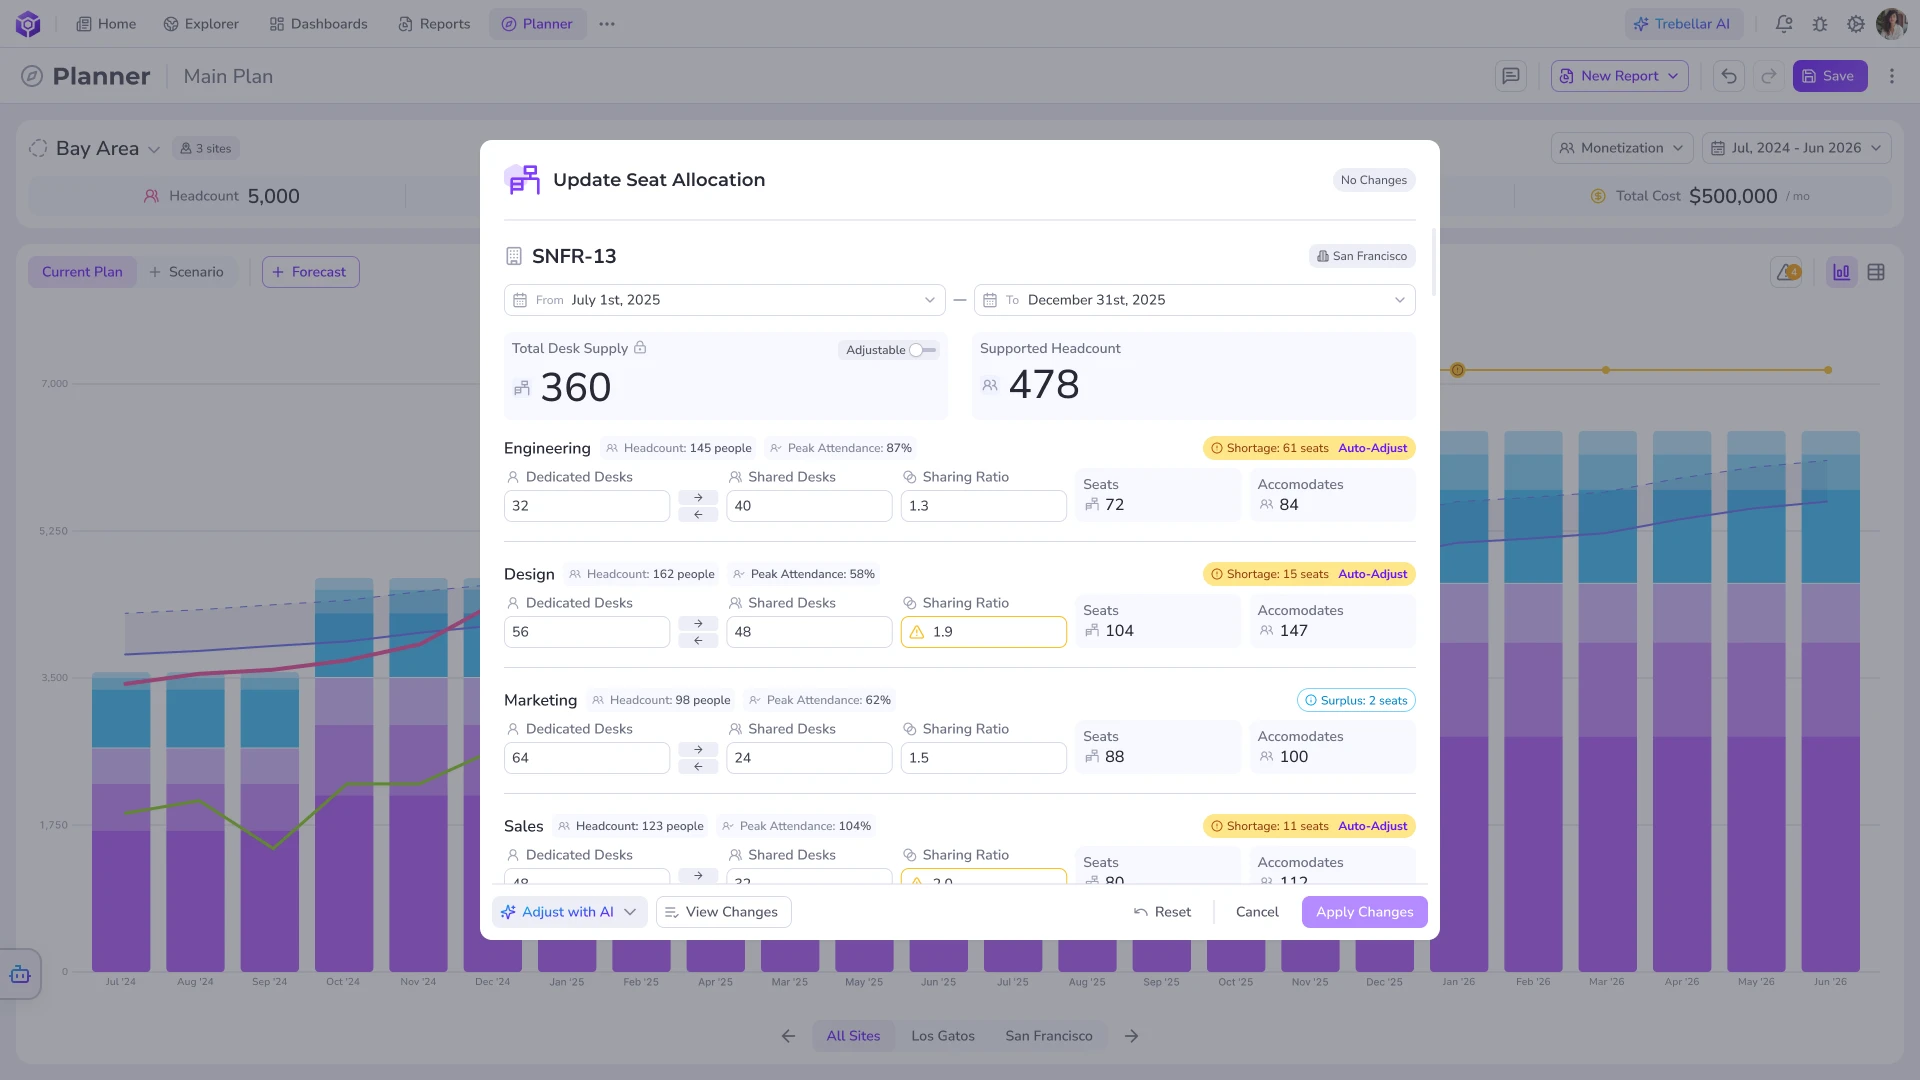Viewport: 1920px width, 1080px height.
Task: Move Engineering desks from dedicated to shared arrow
Action: point(698,497)
